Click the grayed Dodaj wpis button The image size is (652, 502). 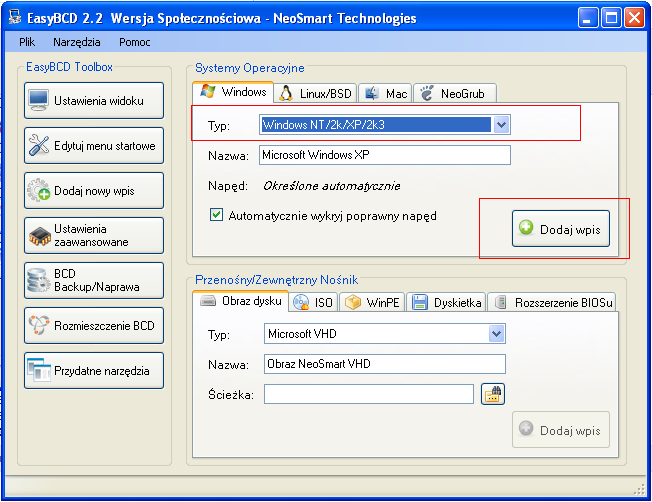click(x=561, y=429)
